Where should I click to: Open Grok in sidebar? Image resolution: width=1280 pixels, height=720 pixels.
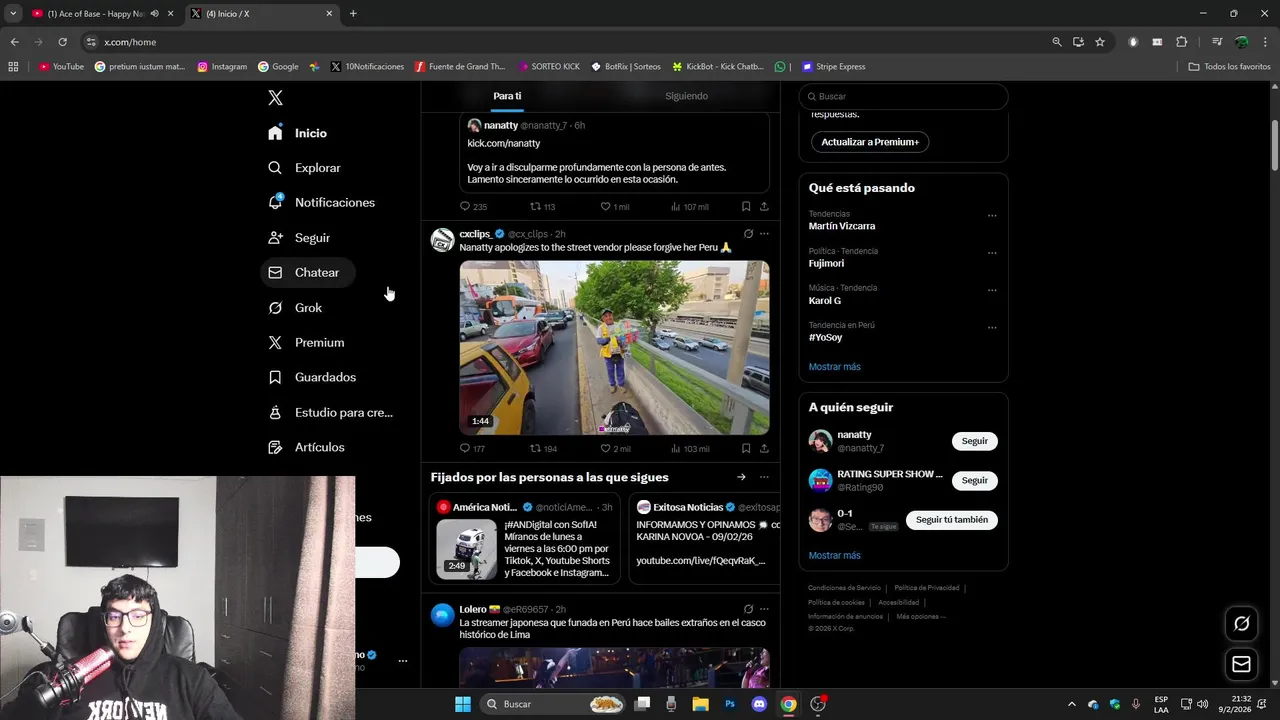[296, 308]
